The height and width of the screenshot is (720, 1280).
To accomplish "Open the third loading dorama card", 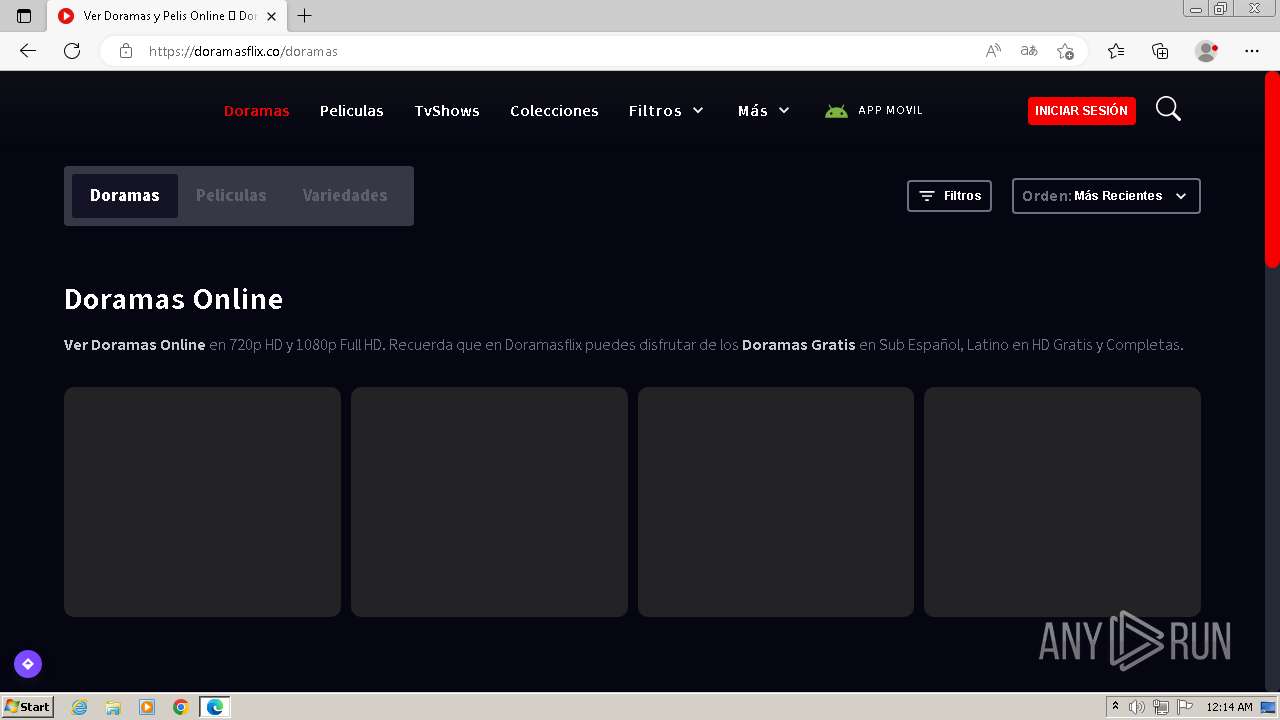I will coord(776,502).
